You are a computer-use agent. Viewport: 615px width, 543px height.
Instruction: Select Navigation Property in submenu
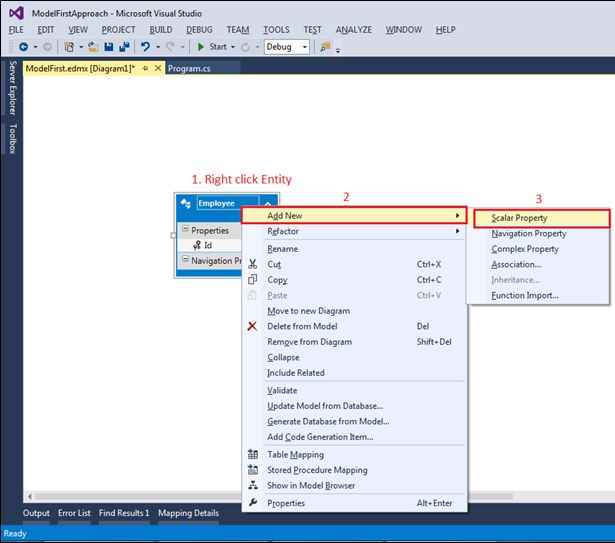538,233
